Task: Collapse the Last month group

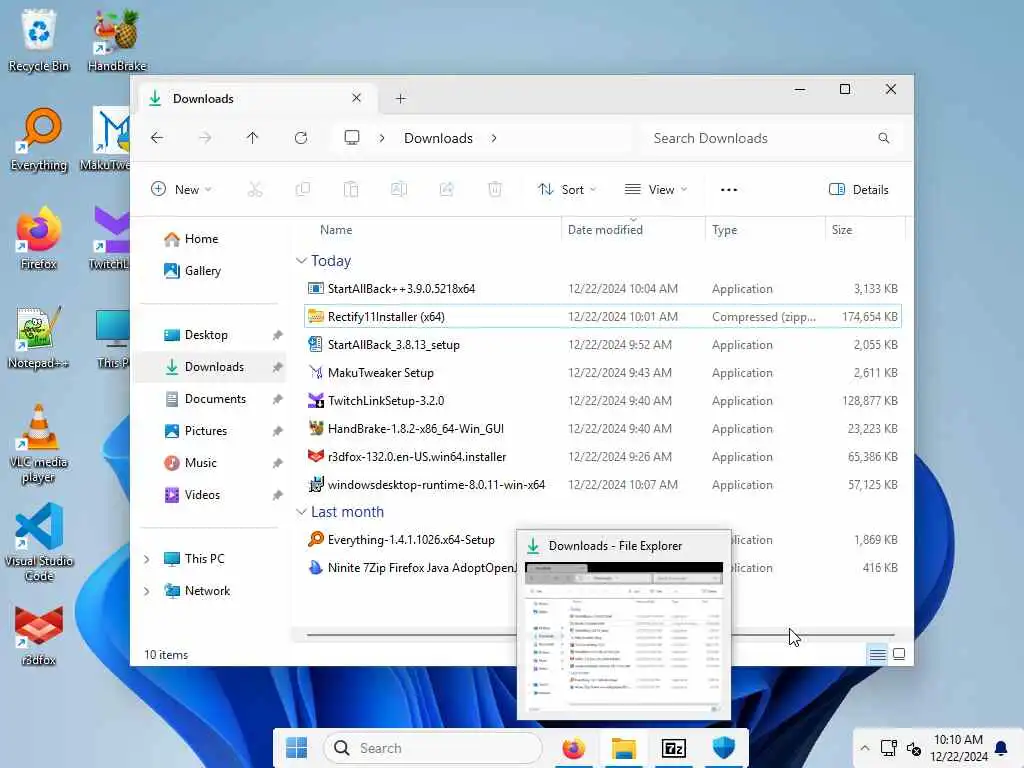Action: pos(301,512)
